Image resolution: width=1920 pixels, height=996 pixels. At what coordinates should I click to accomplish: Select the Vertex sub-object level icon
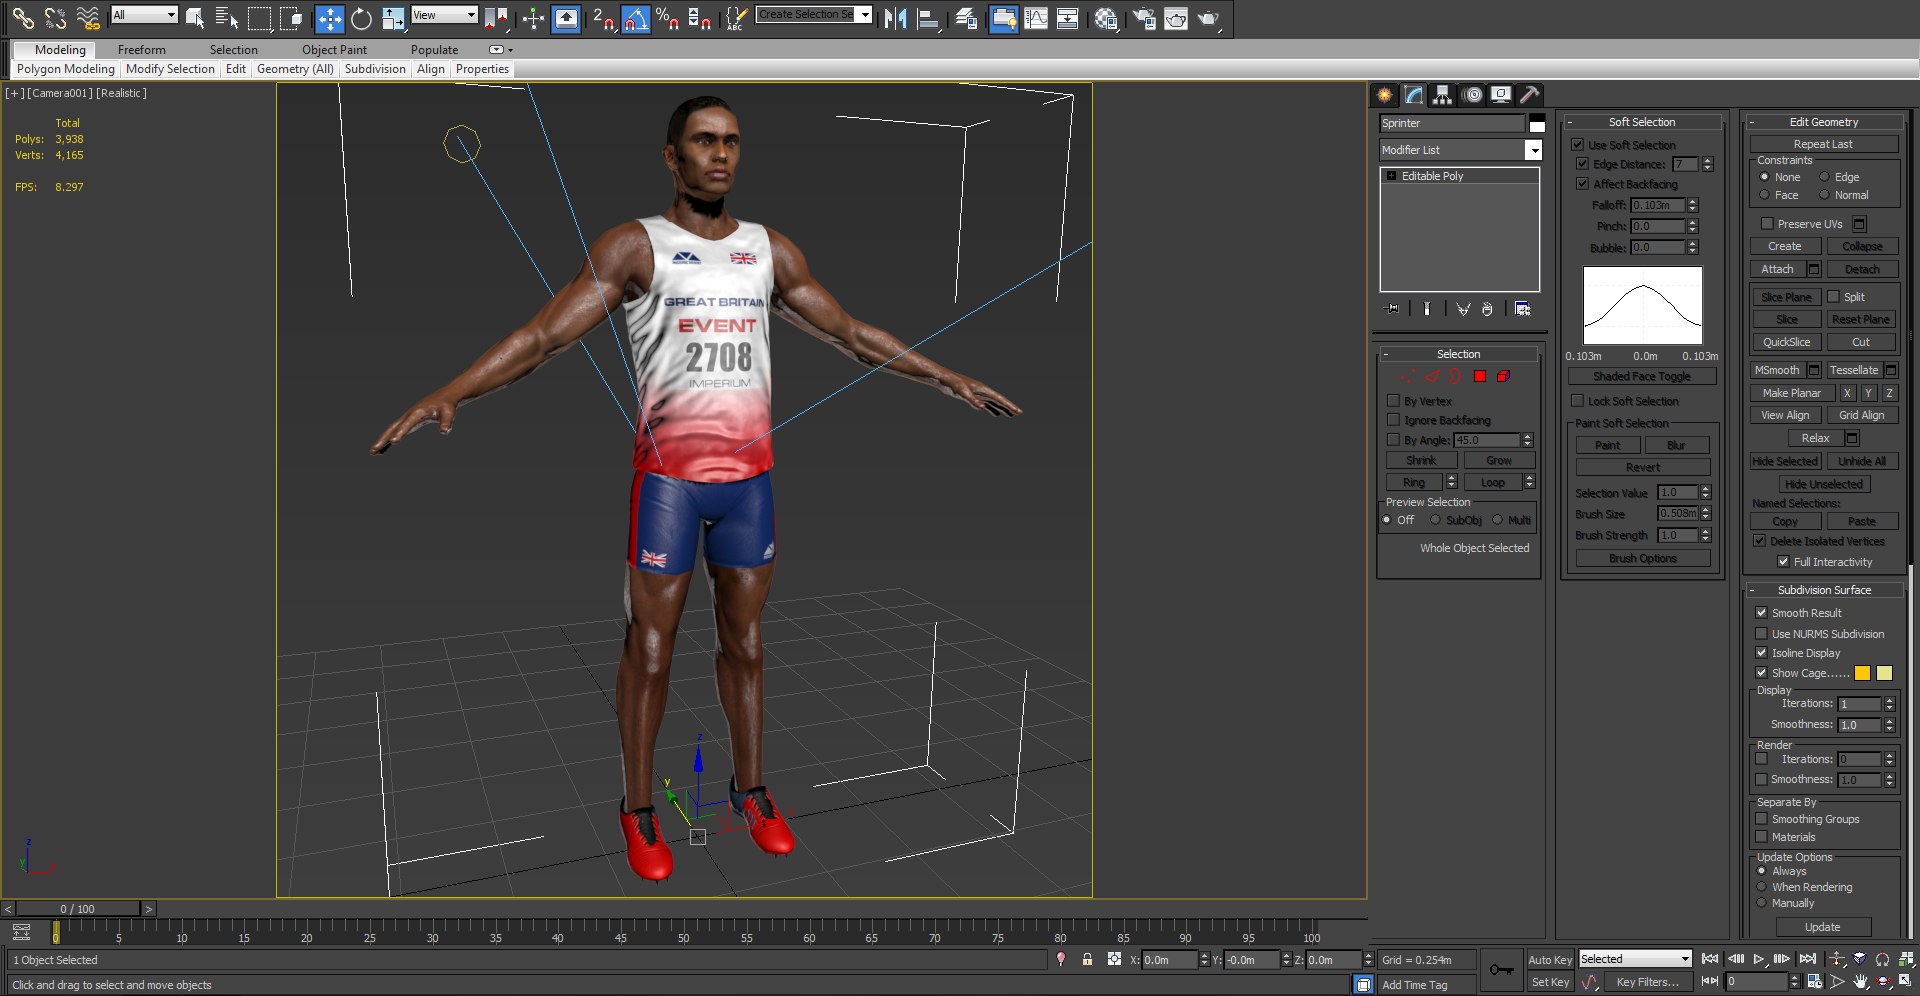(x=1407, y=376)
